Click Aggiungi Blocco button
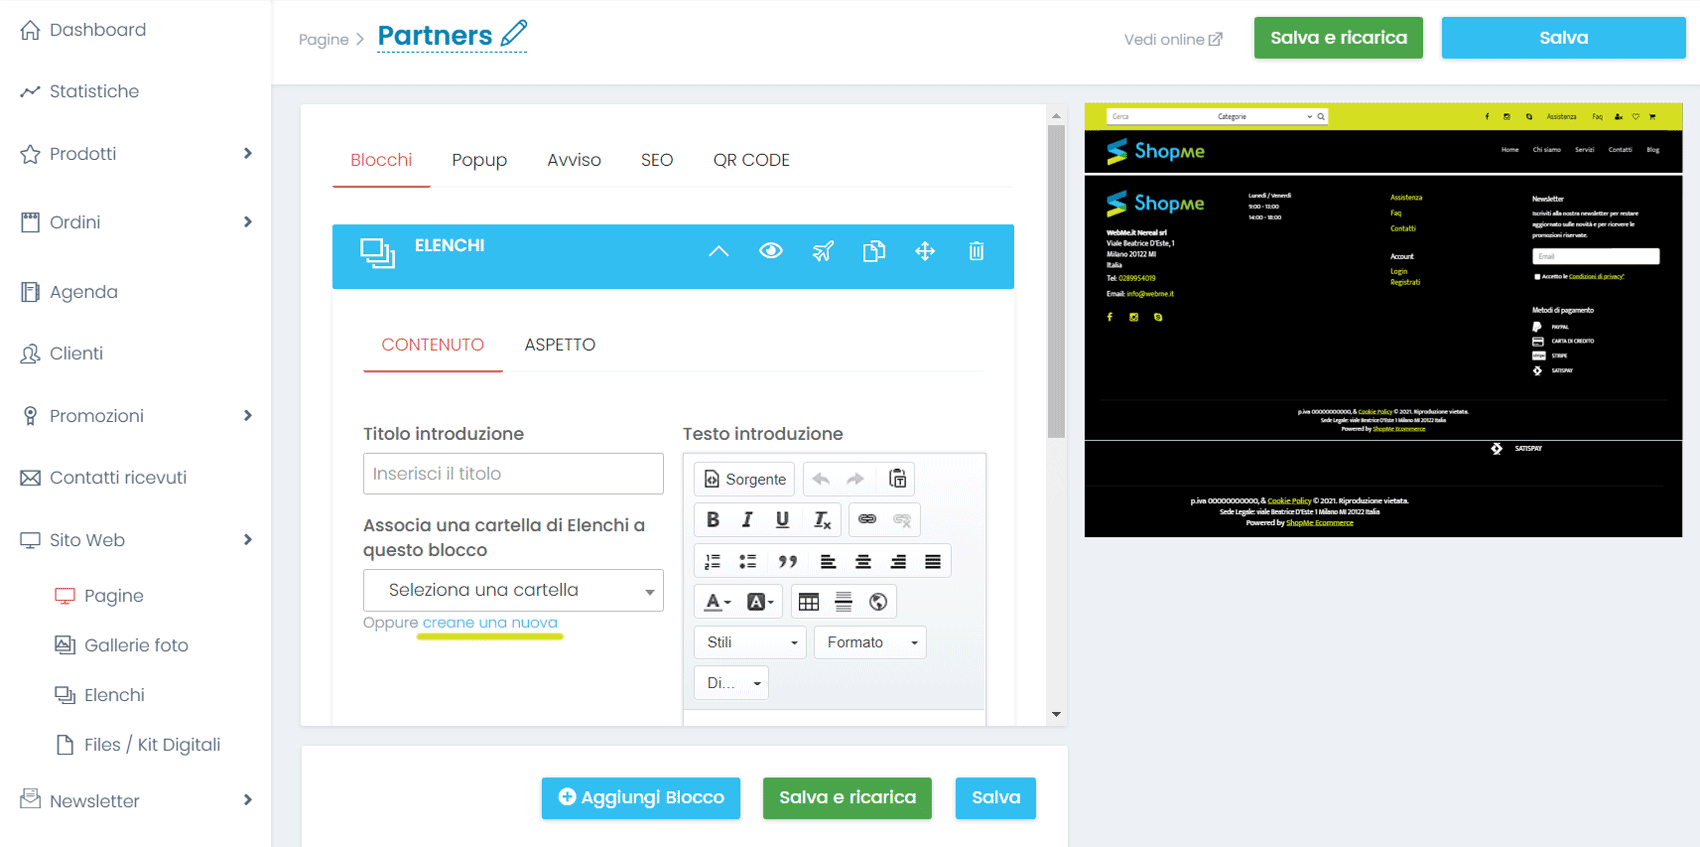The height and width of the screenshot is (847, 1700). (x=641, y=798)
